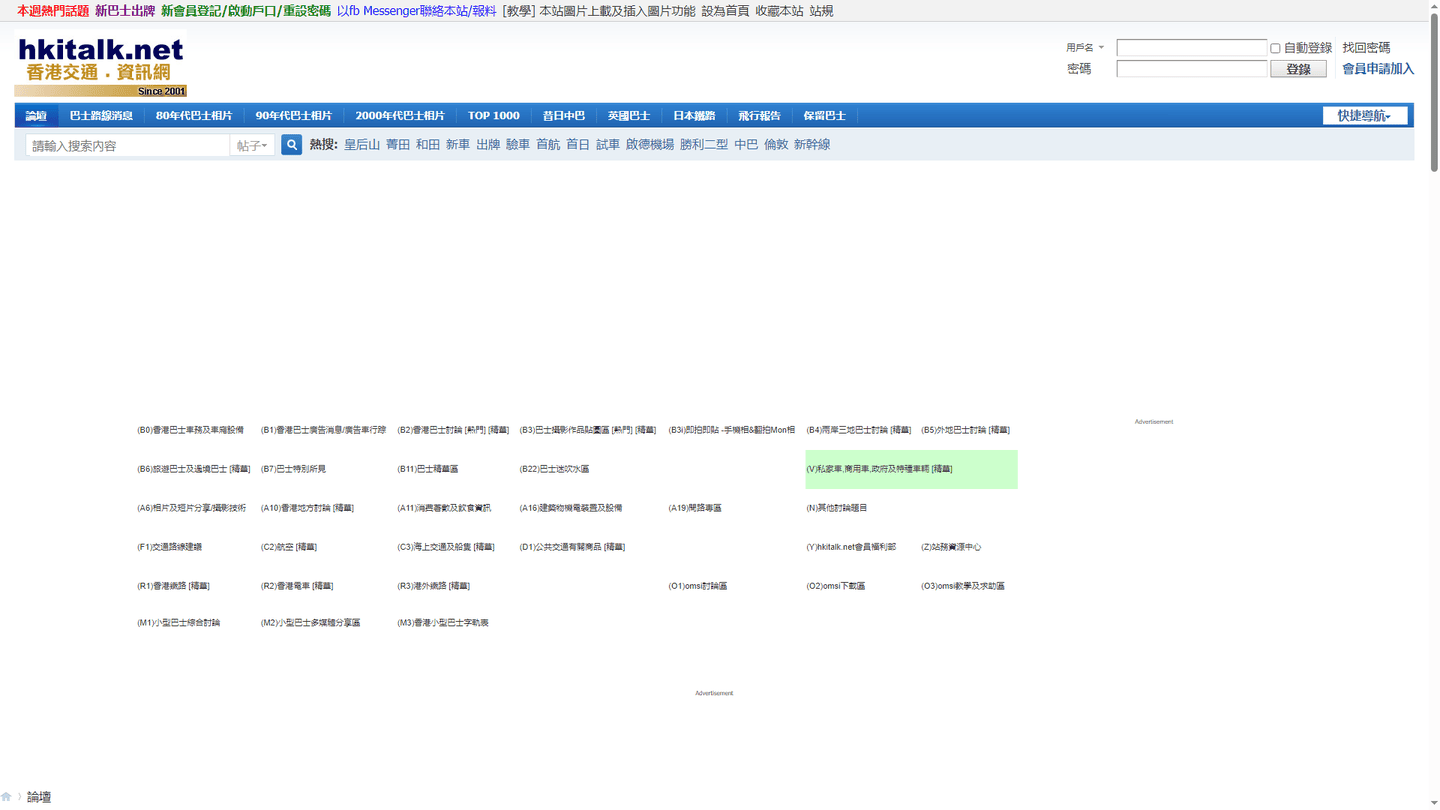Open the (A19)問路專區 forum

[x=695, y=508]
